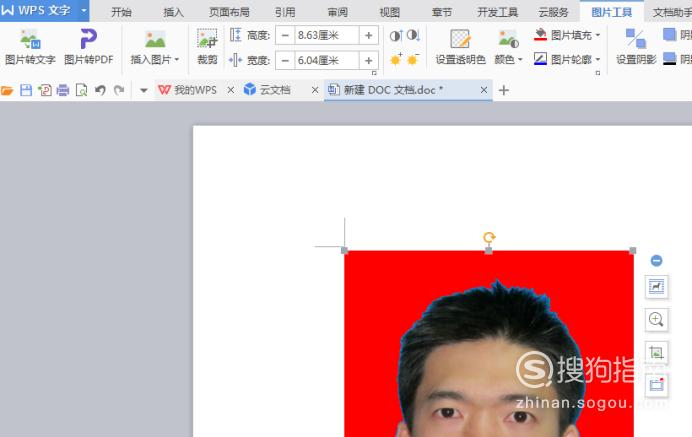The image size is (692, 437).
Task: Save document with floppy icon
Action: (x=26, y=90)
